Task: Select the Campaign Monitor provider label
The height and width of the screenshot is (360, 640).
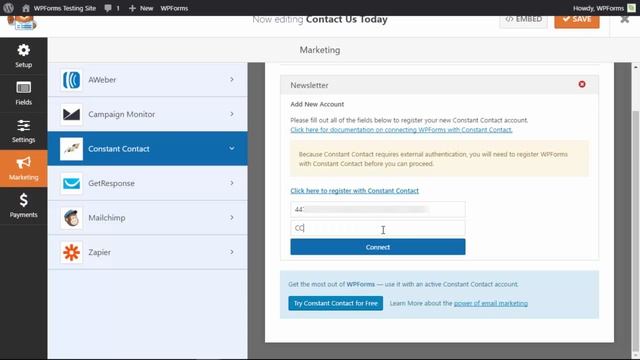Action: [x=122, y=114]
